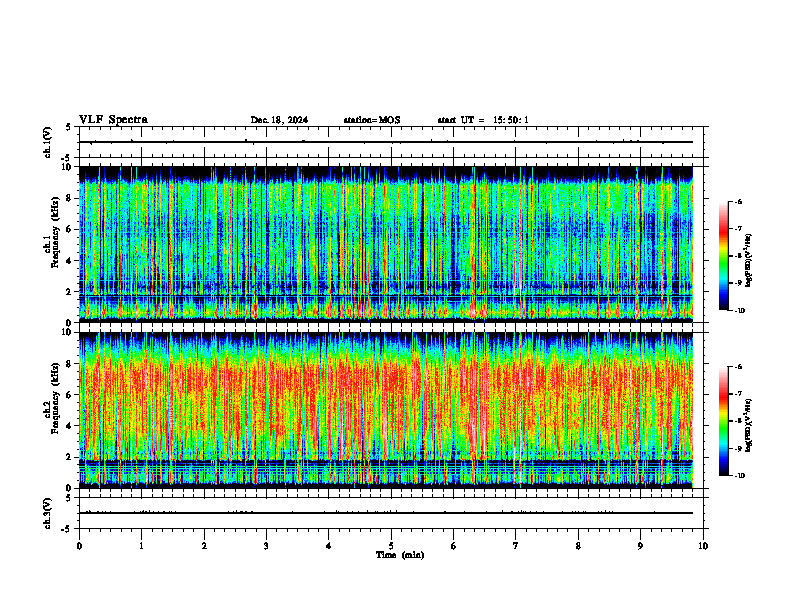Click the "VLF Spectra" title text
The width and height of the screenshot is (792, 612).
pyautogui.click(x=114, y=120)
